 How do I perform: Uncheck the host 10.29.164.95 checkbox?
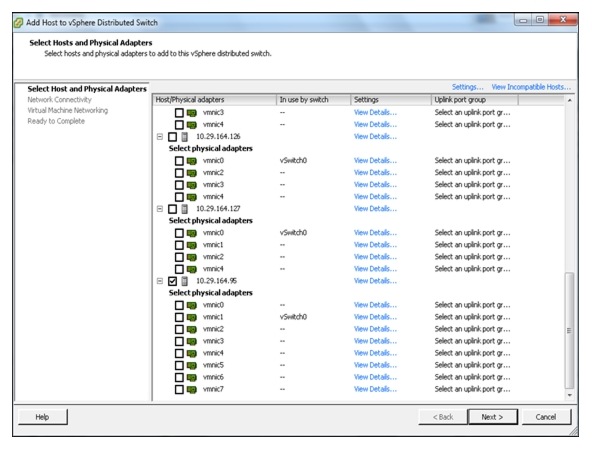tap(173, 281)
